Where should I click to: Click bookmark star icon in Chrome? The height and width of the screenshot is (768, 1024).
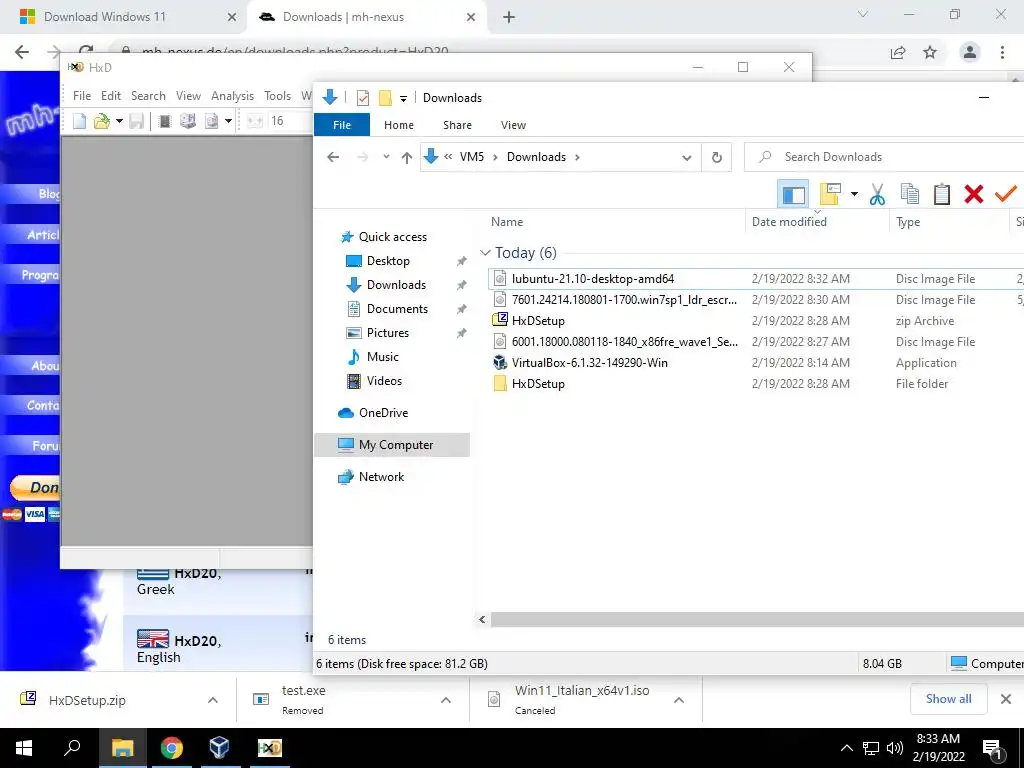930,52
